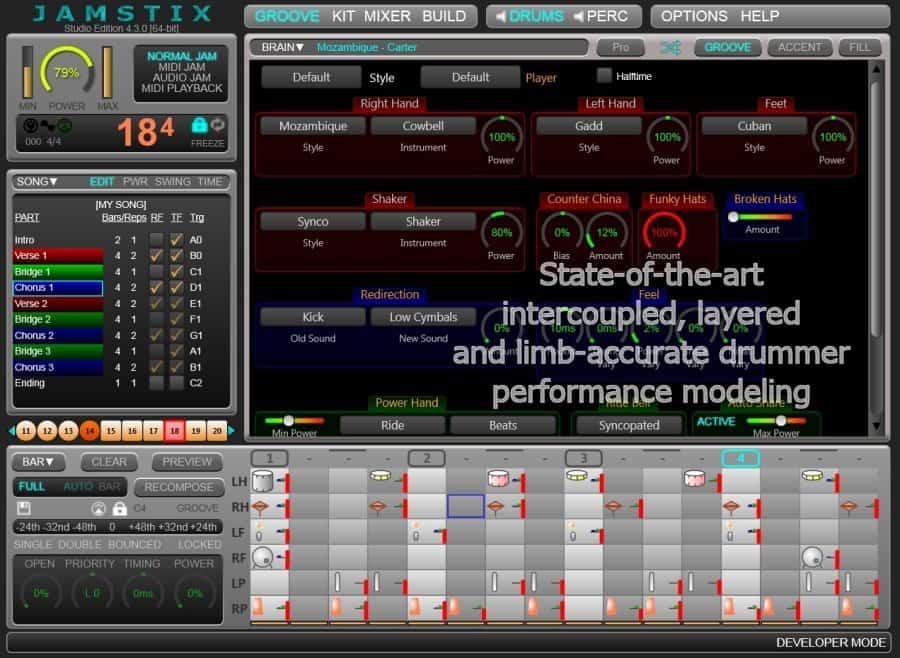Toggle the TF checkbox for Intro

(x=176, y=239)
